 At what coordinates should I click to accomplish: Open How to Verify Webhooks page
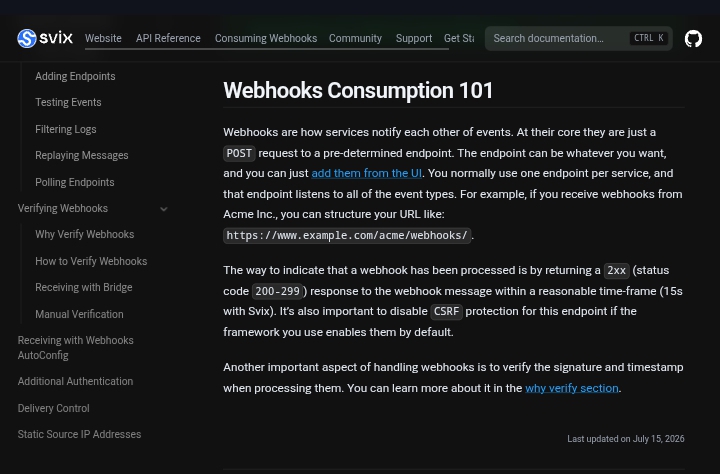click(x=91, y=261)
